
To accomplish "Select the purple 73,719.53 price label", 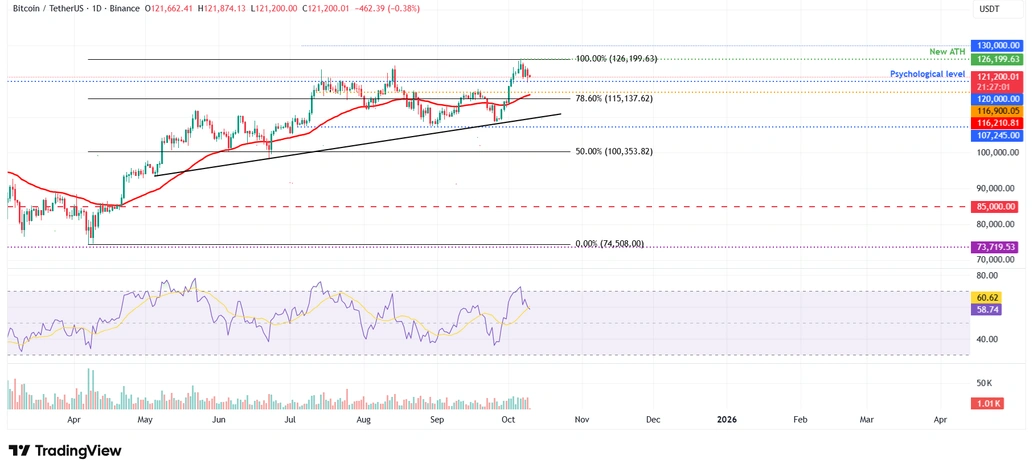I will click(x=999, y=246).
